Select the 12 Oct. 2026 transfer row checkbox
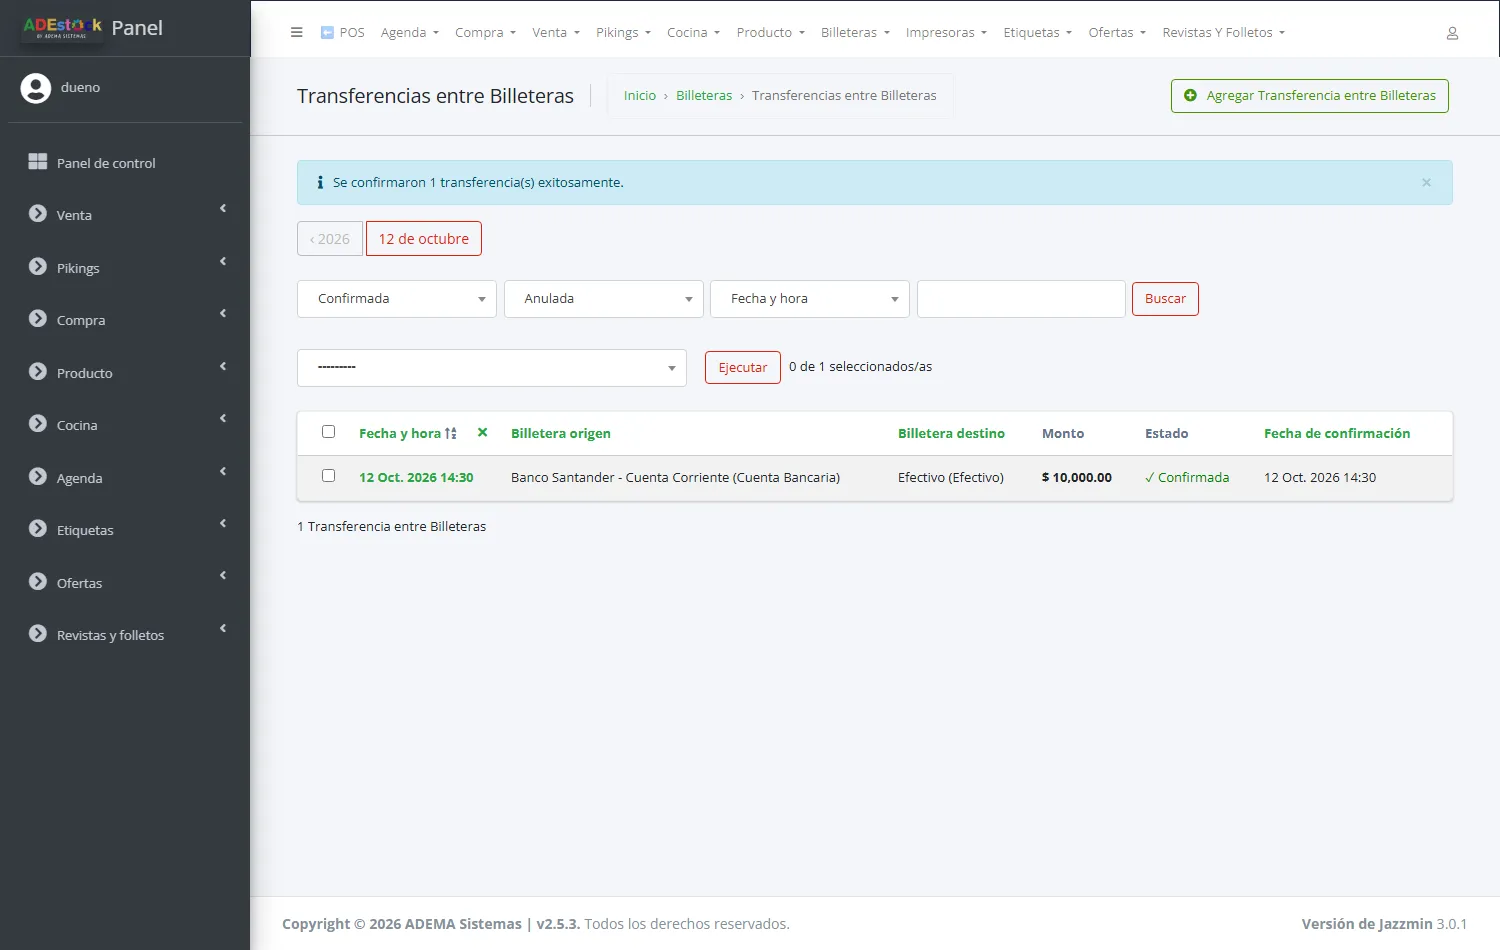Image resolution: width=1500 pixels, height=950 pixels. pyautogui.click(x=328, y=476)
